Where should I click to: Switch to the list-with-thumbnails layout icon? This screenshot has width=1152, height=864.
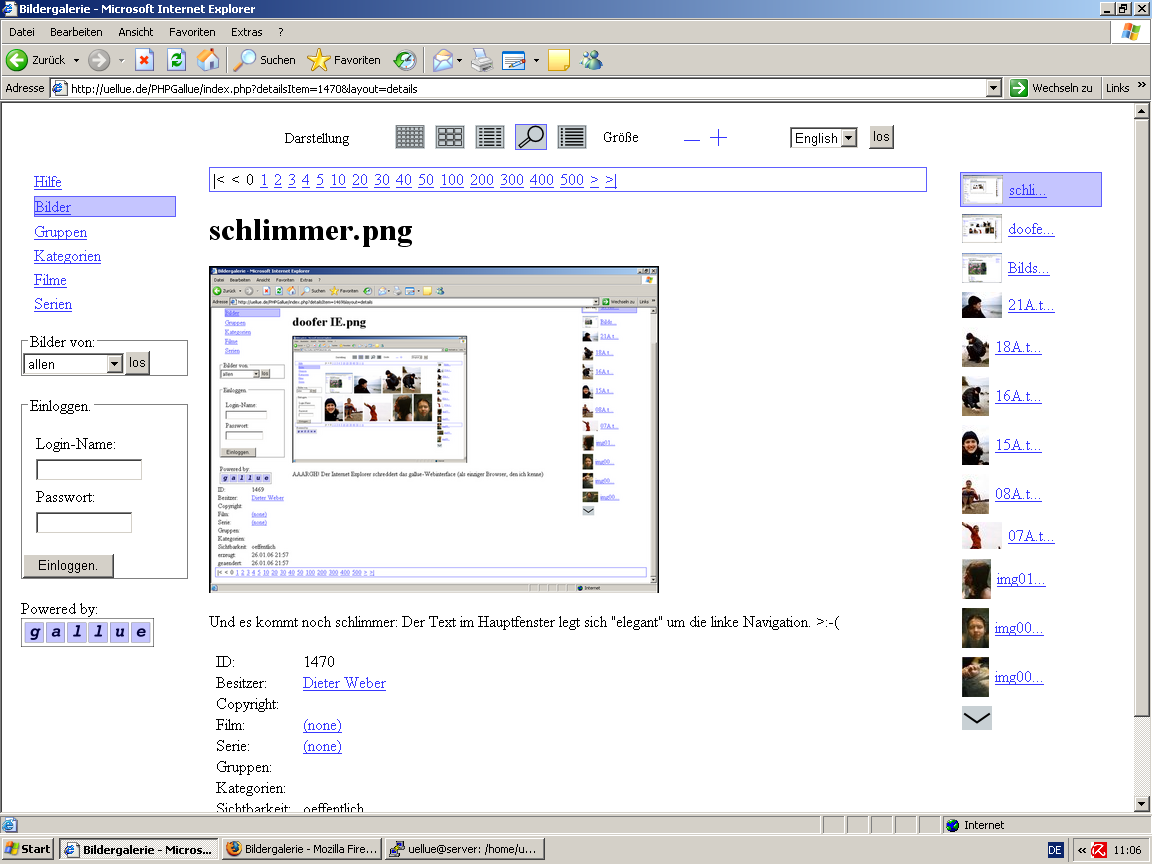(x=490, y=137)
